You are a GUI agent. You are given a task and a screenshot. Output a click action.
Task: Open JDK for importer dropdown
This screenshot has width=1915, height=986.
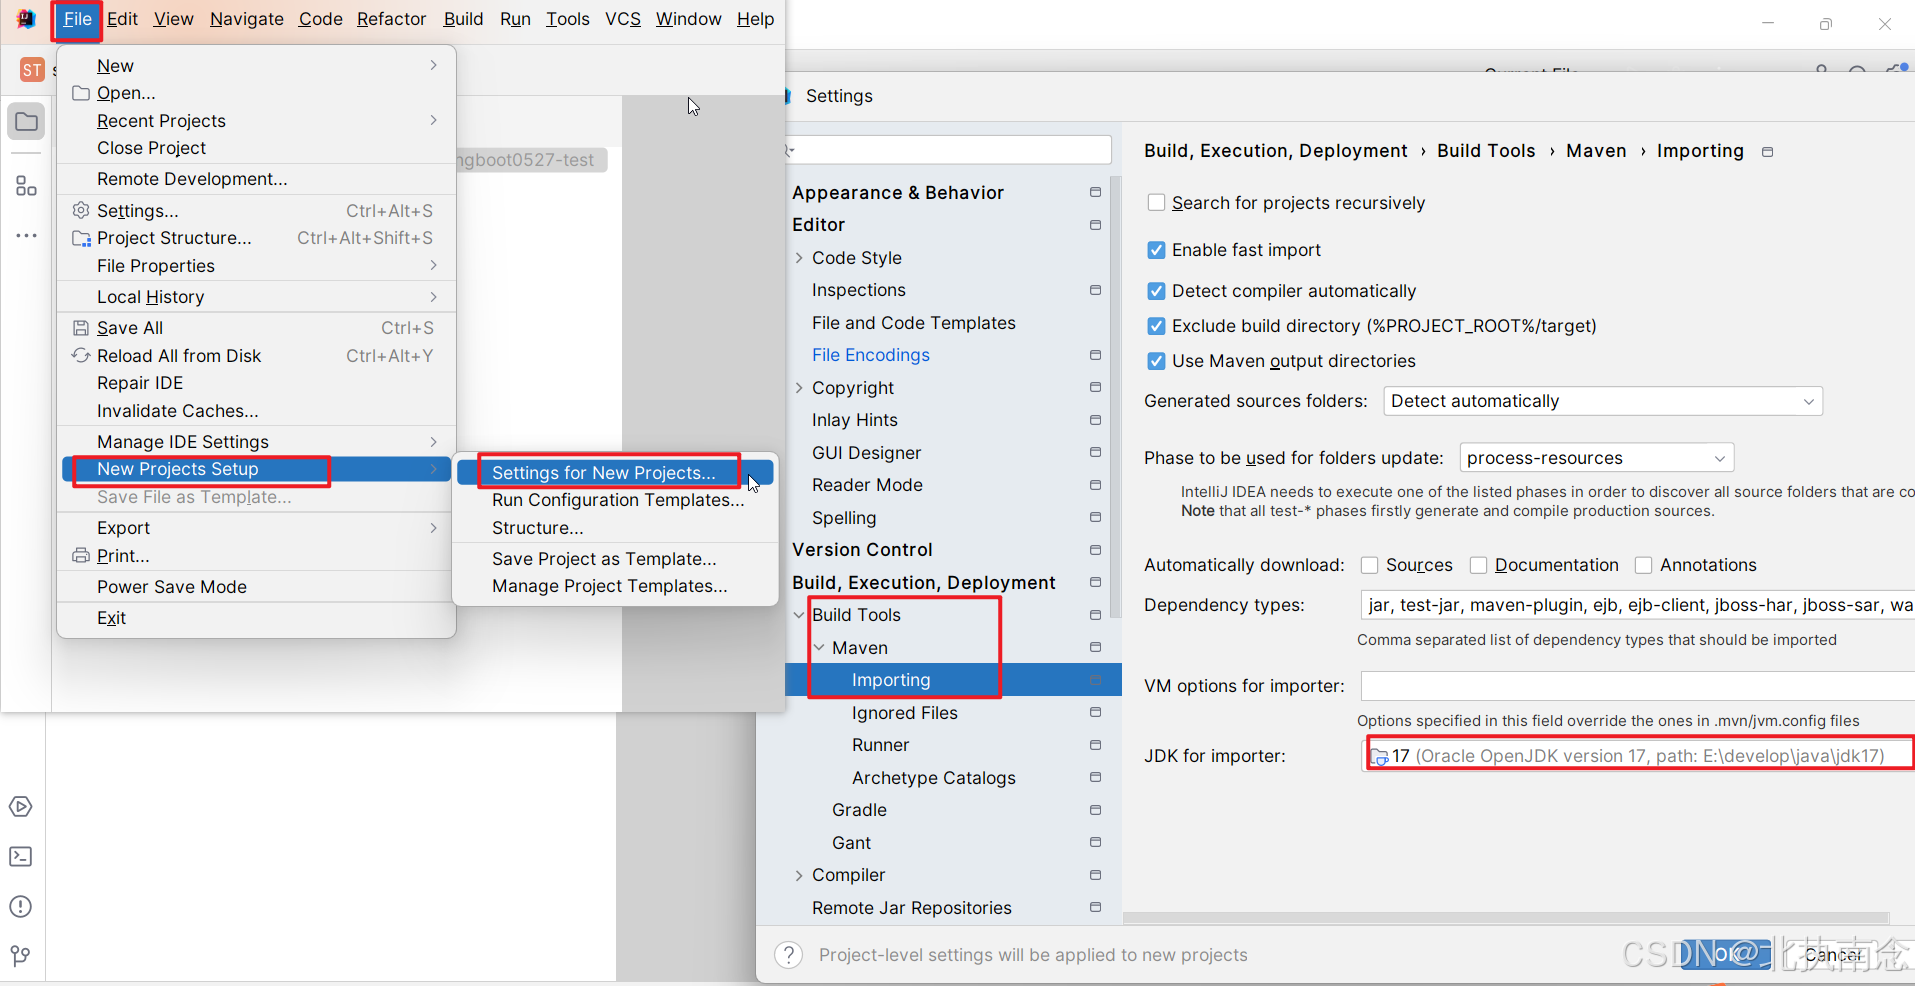[x=1638, y=755]
